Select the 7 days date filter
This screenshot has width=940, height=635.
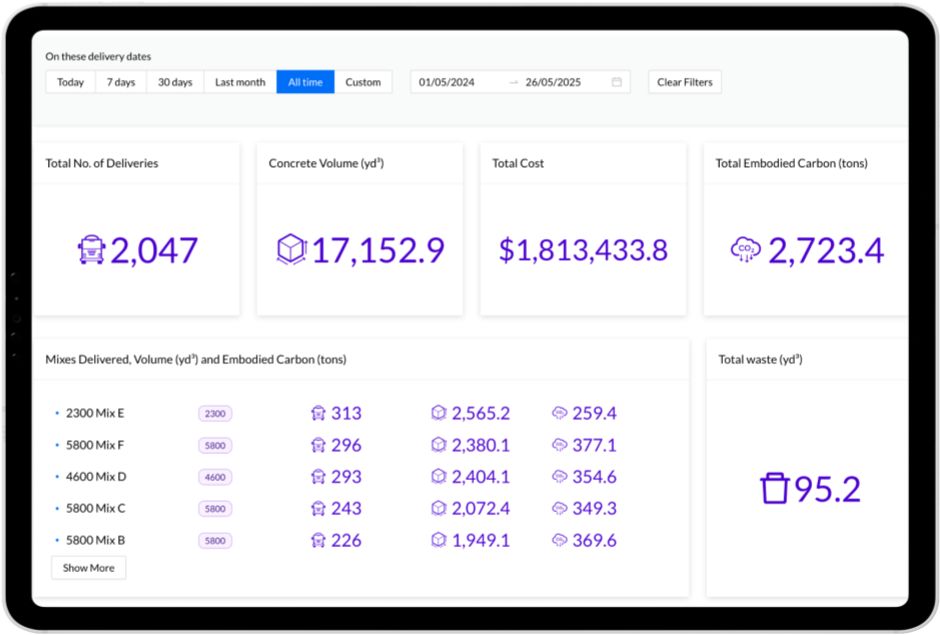120,82
